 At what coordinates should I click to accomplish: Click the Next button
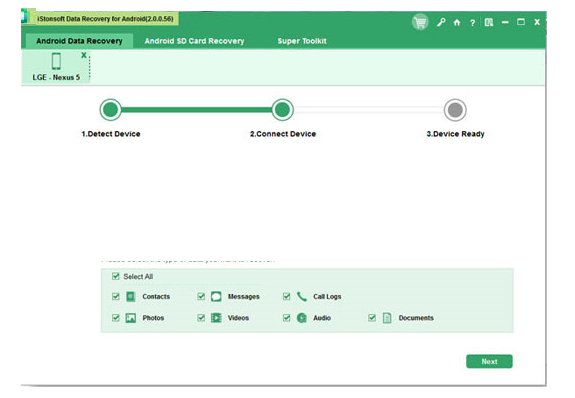point(489,361)
